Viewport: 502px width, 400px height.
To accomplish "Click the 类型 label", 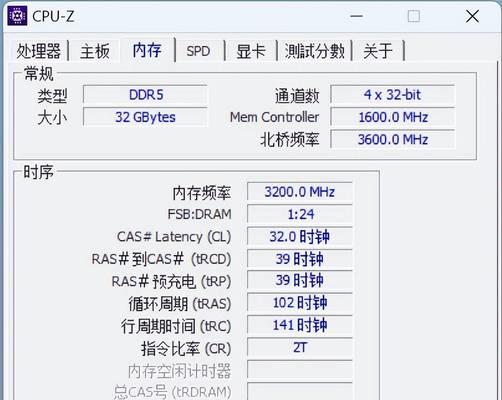I will [x=52, y=96].
